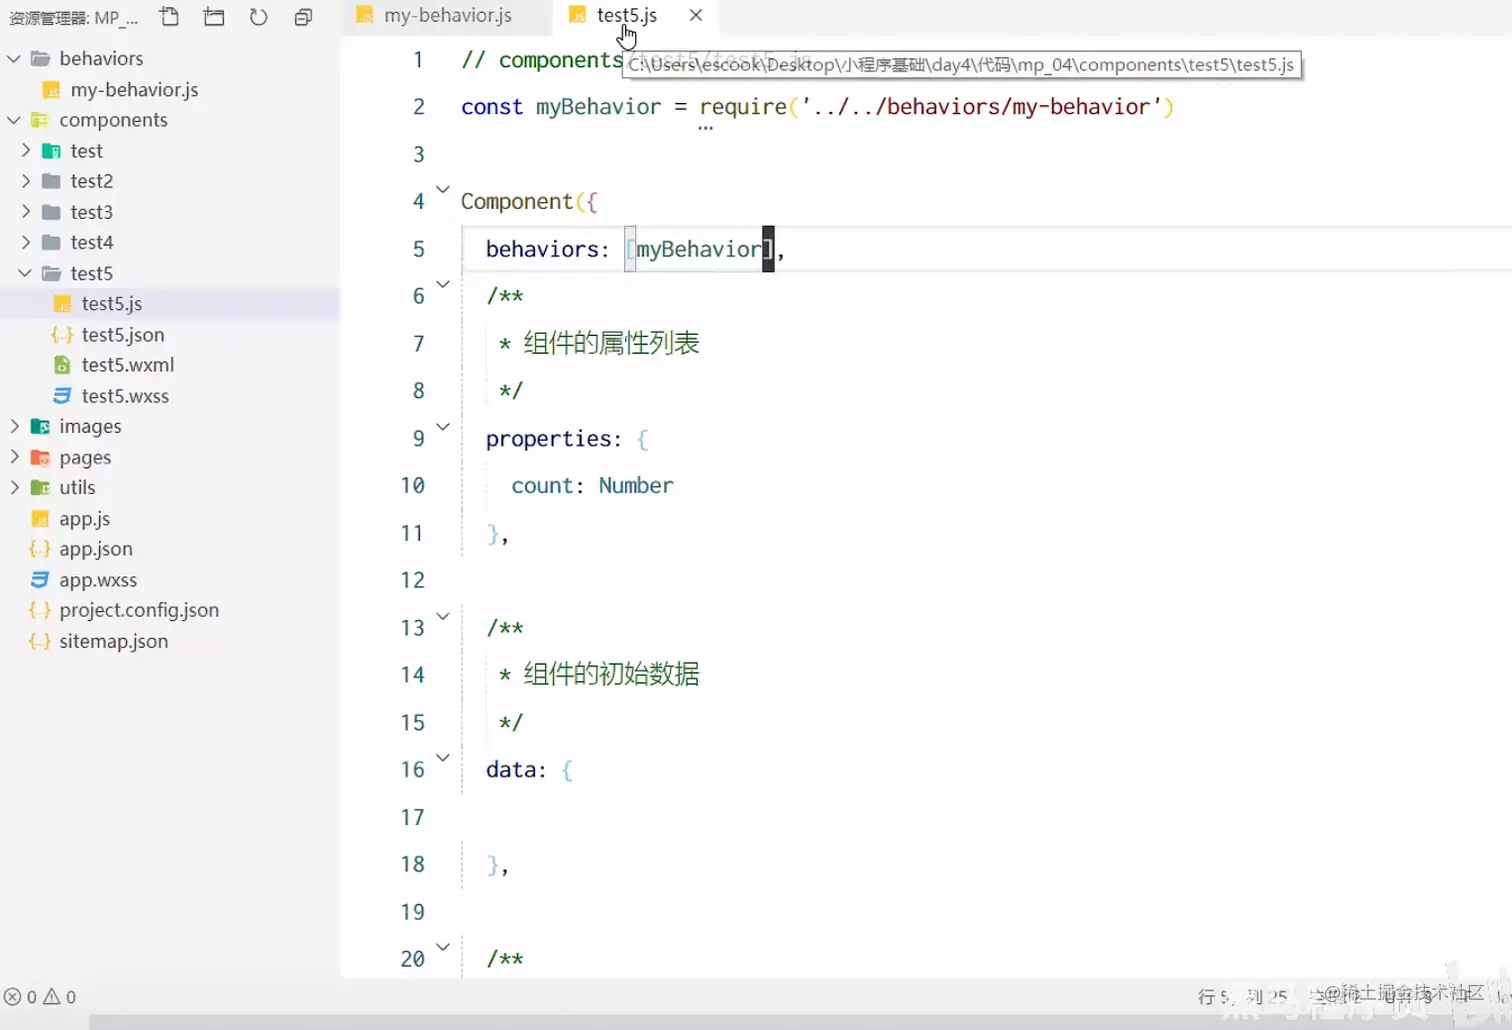Fold the comment block at line 13
The width and height of the screenshot is (1512, 1030).
click(x=443, y=616)
